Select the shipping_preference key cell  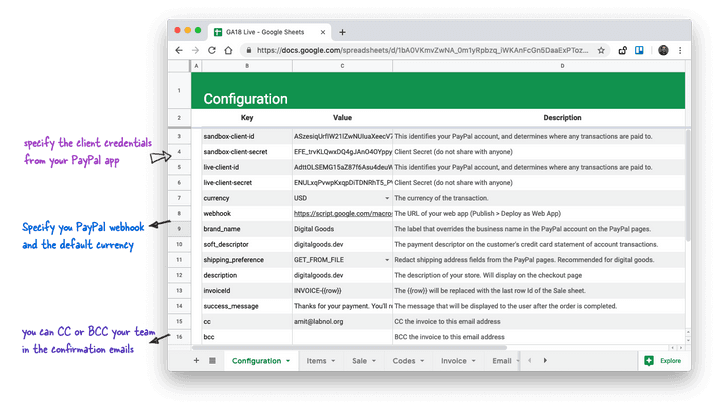(247, 260)
